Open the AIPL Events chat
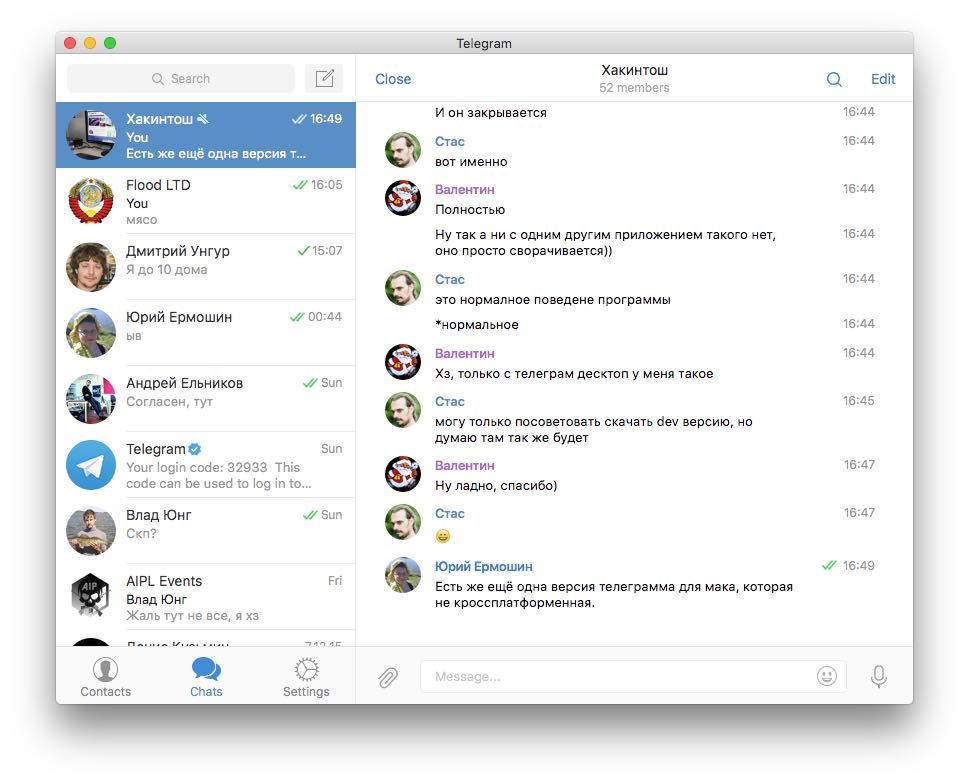The height and width of the screenshot is (784, 969). [206, 597]
